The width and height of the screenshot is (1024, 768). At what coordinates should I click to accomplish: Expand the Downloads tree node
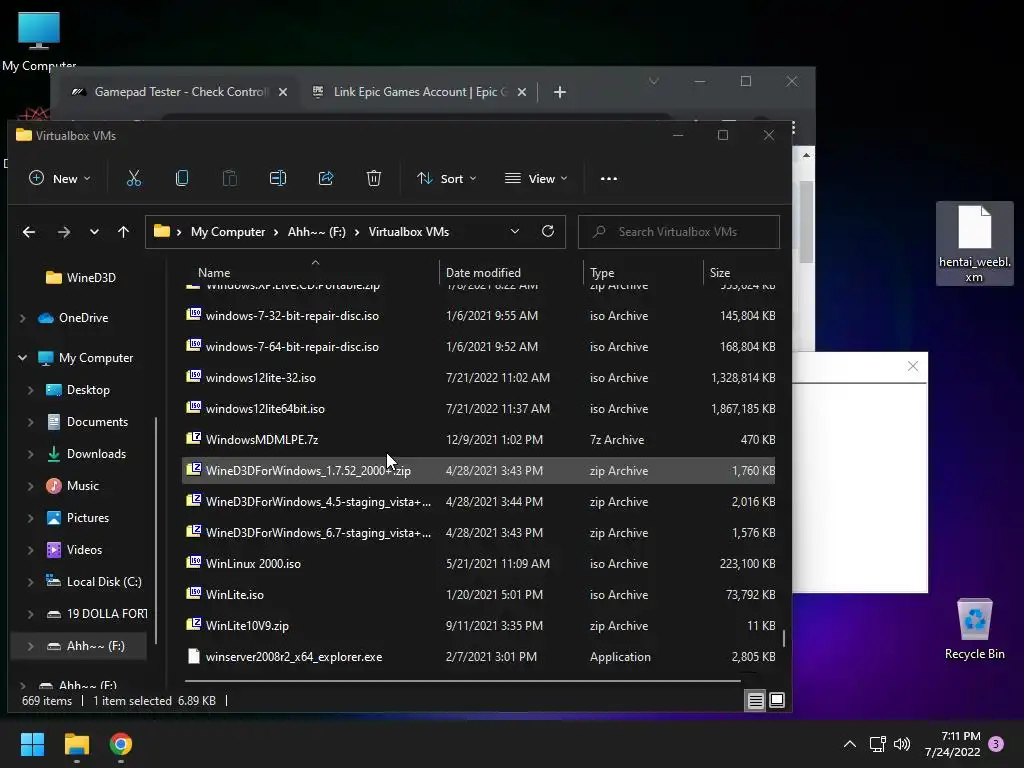pyautogui.click(x=31, y=454)
